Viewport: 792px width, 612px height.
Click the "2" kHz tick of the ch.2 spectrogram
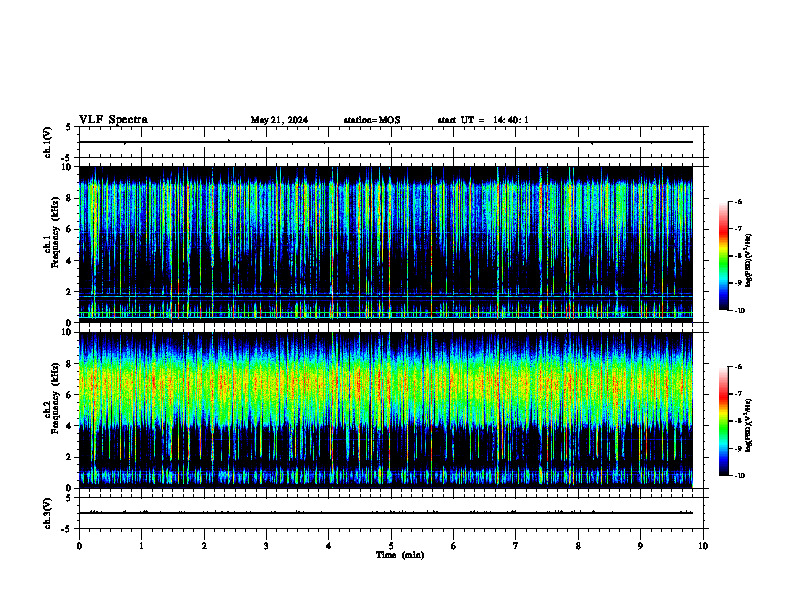(x=70, y=457)
